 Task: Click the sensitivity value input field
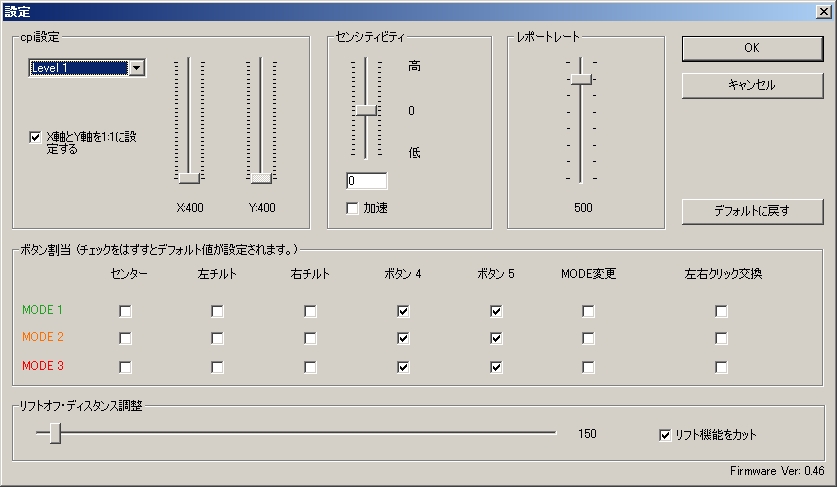pyautogui.click(x=366, y=181)
